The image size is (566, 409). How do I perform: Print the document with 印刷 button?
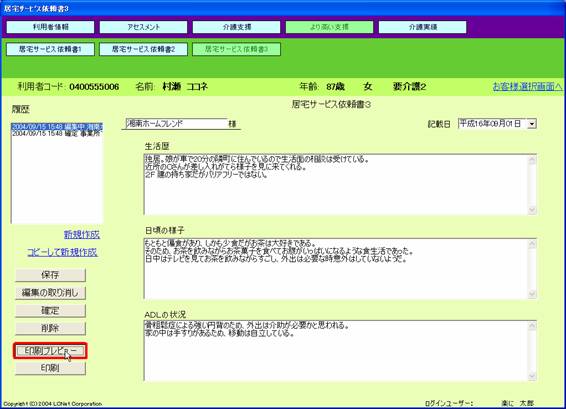pos(50,368)
